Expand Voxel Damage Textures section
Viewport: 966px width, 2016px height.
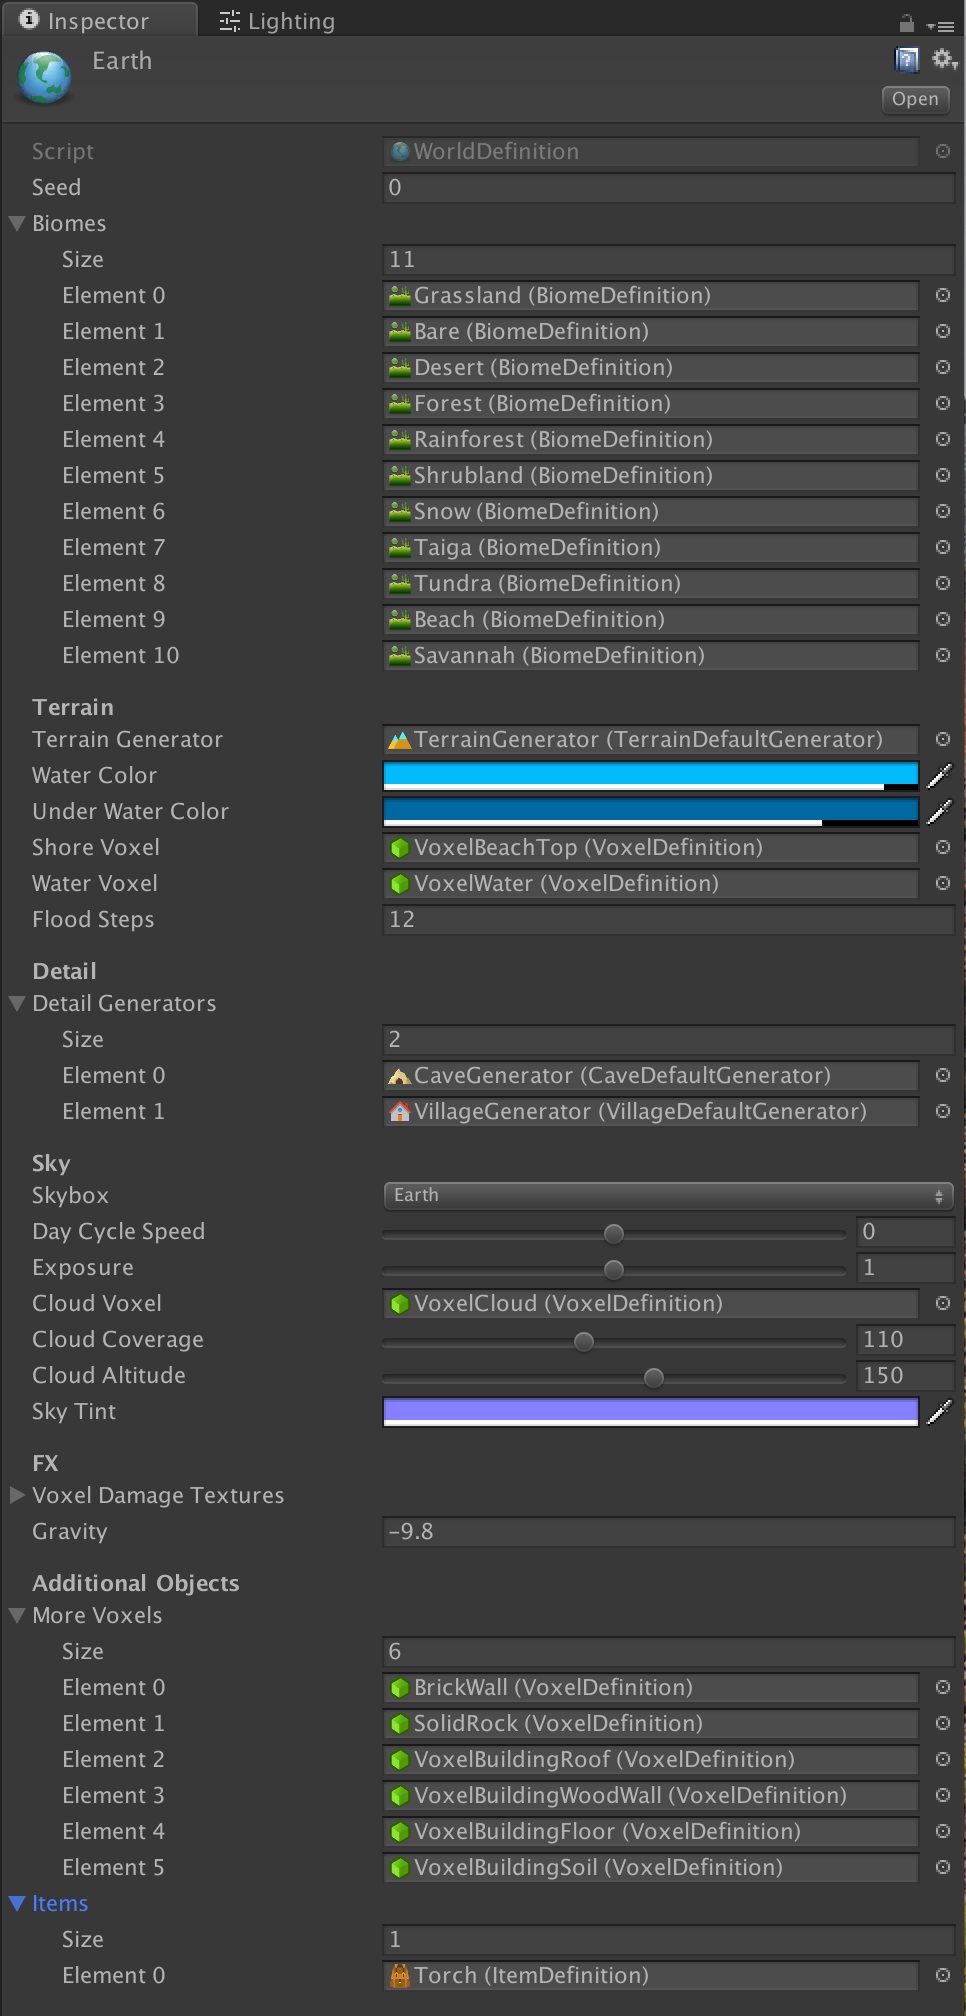click(17, 1496)
